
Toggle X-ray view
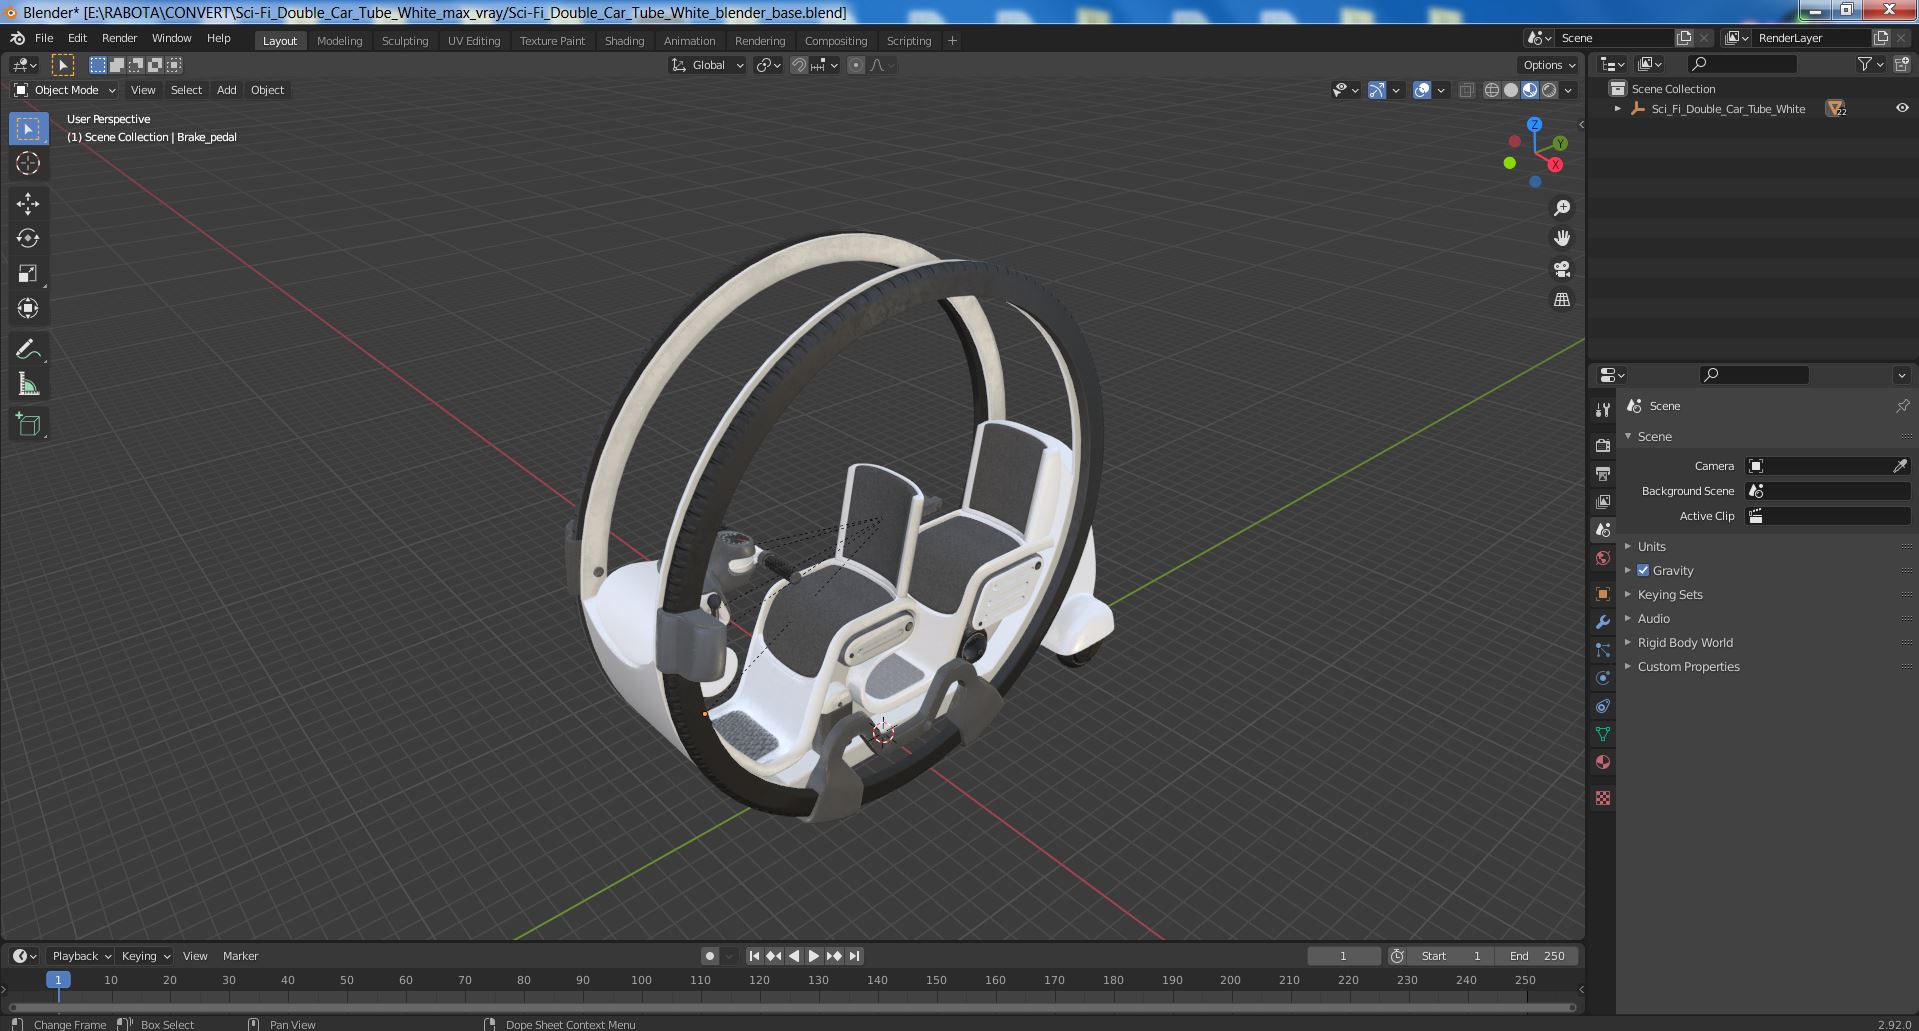(1466, 90)
